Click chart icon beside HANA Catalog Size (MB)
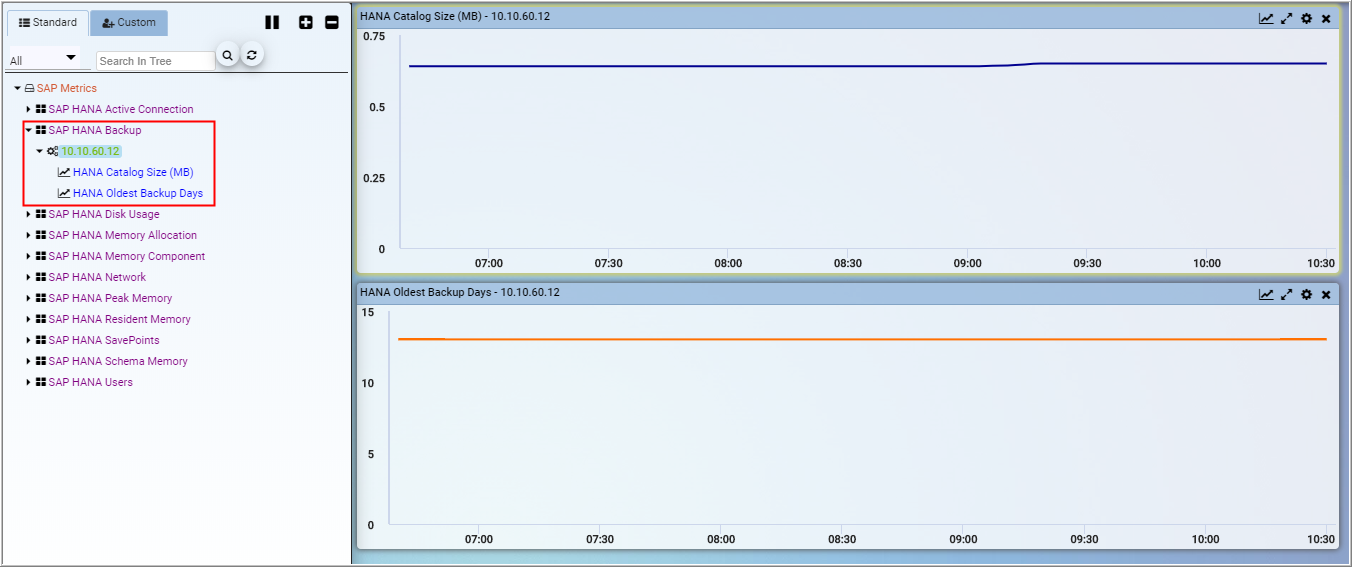The image size is (1352, 567). tap(64, 172)
